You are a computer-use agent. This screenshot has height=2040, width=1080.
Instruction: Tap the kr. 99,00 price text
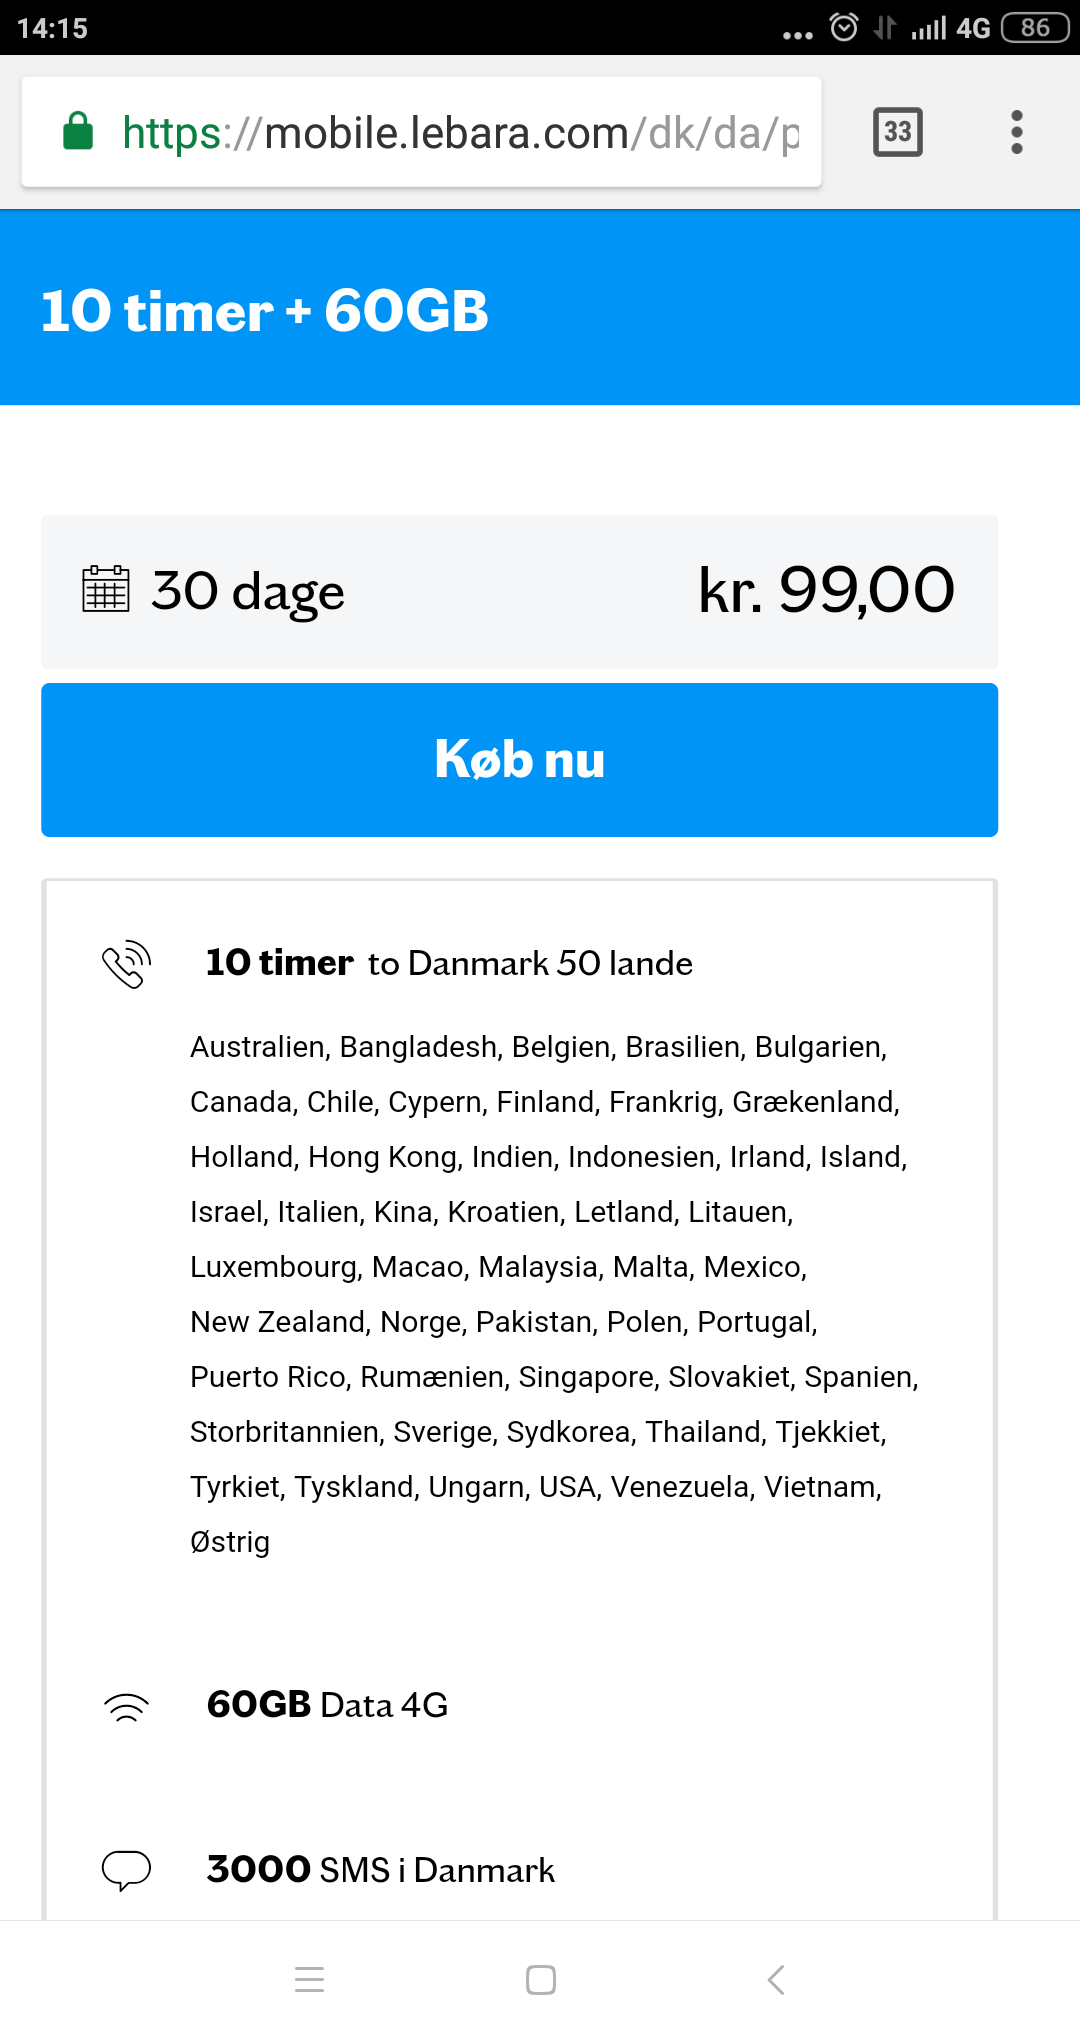pyautogui.click(x=826, y=589)
